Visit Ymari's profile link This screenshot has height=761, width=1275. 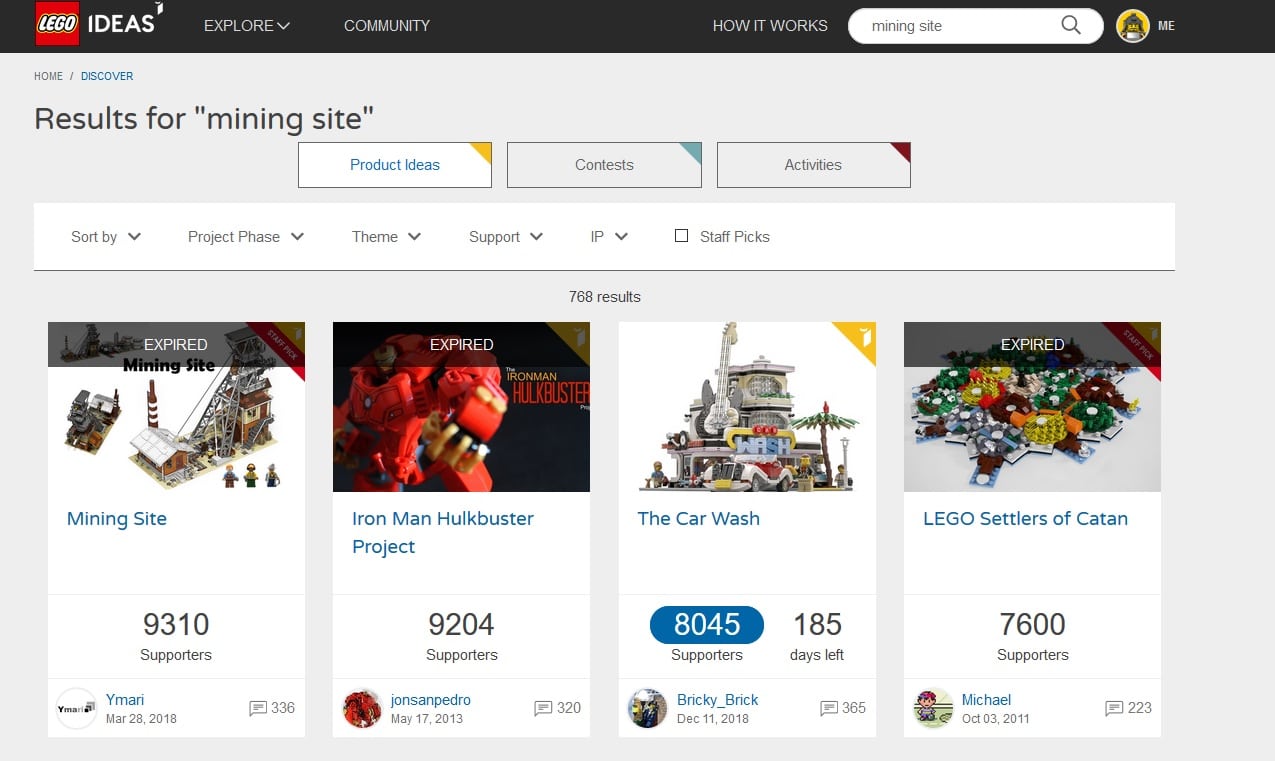coord(125,700)
